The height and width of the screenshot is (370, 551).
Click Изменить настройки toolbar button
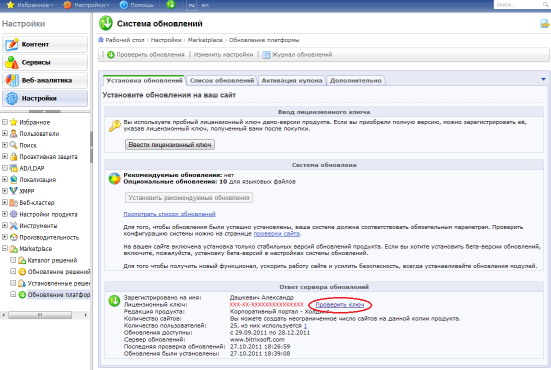[x=223, y=54]
